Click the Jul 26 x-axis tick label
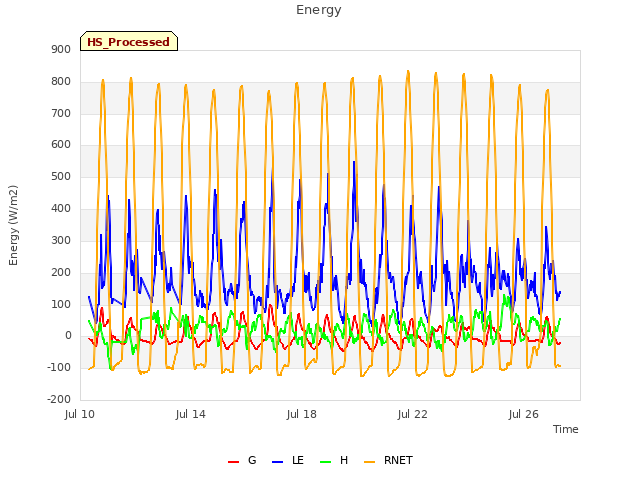Screen dimensions: 640x480 (524, 414)
